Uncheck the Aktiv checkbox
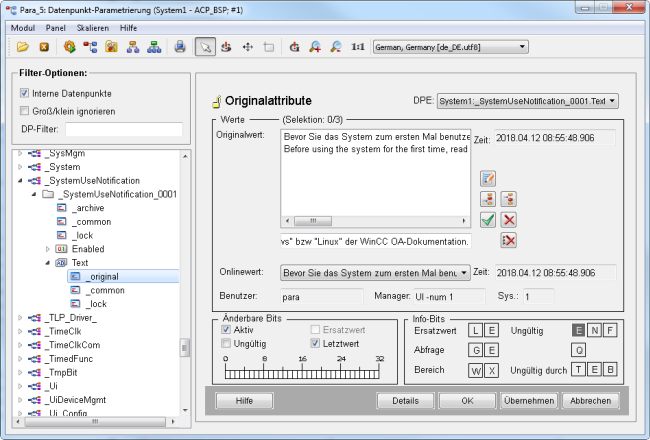The width and height of the screenshot is (650, 440). [x=226, y=330]
